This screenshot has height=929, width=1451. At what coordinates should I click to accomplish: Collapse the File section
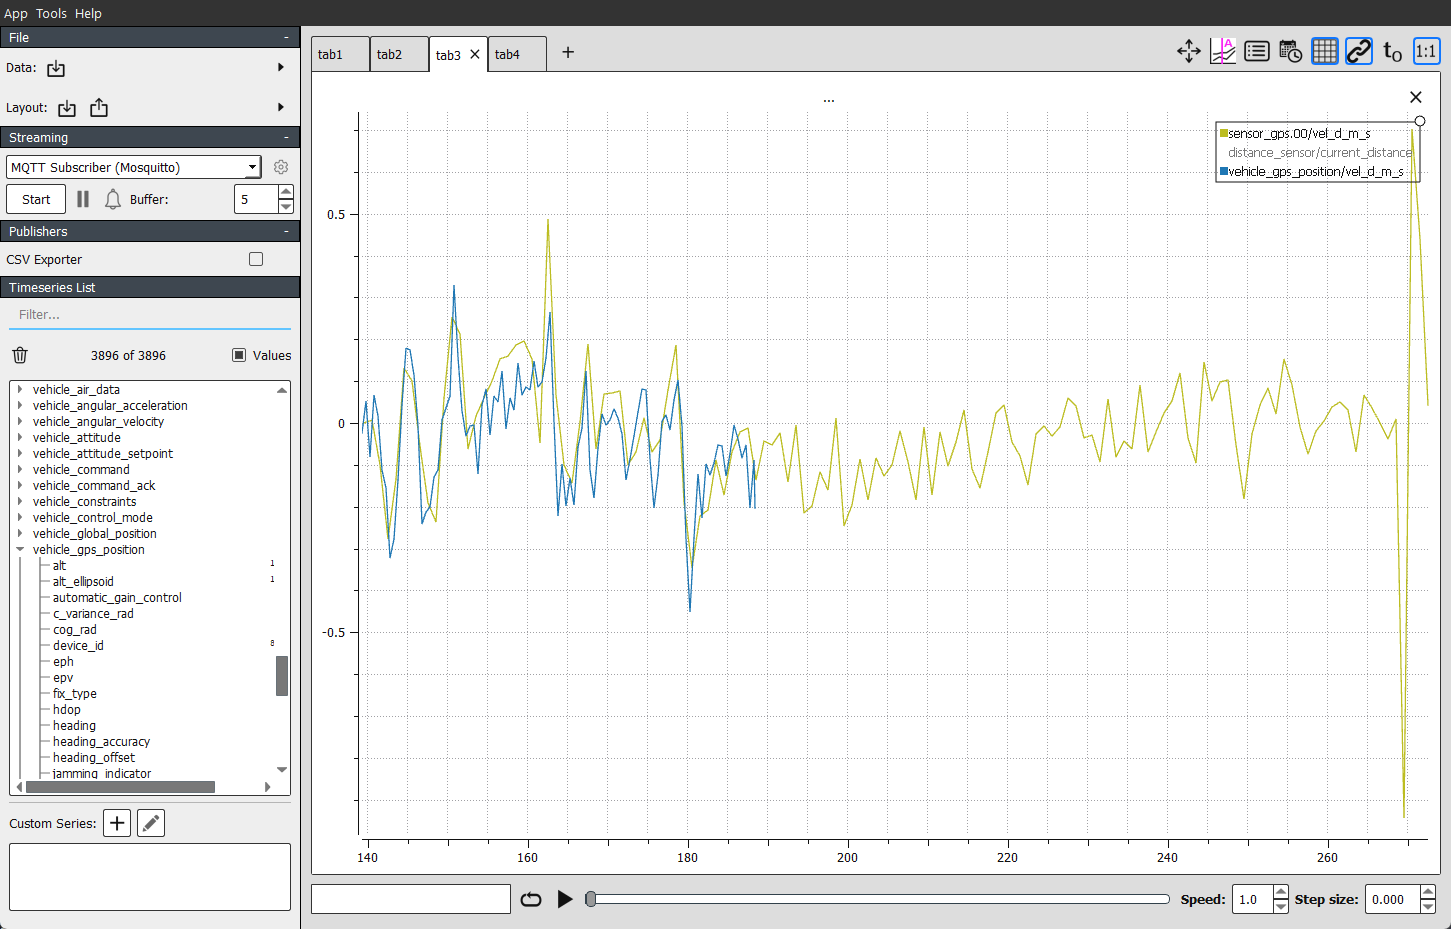tap(286, 37)
